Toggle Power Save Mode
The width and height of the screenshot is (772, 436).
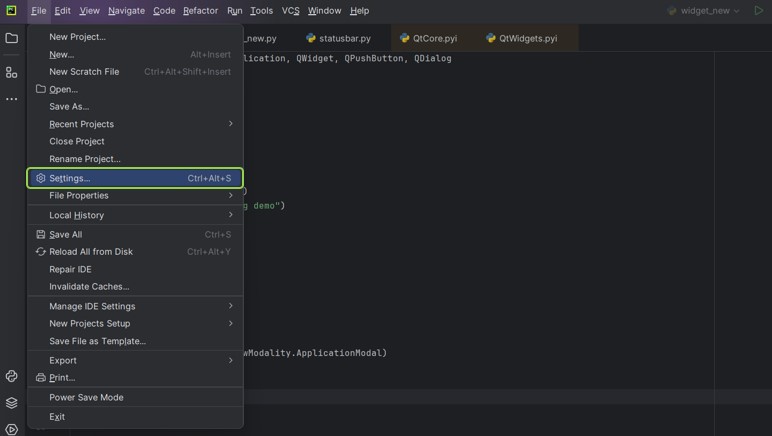point(86,397)
